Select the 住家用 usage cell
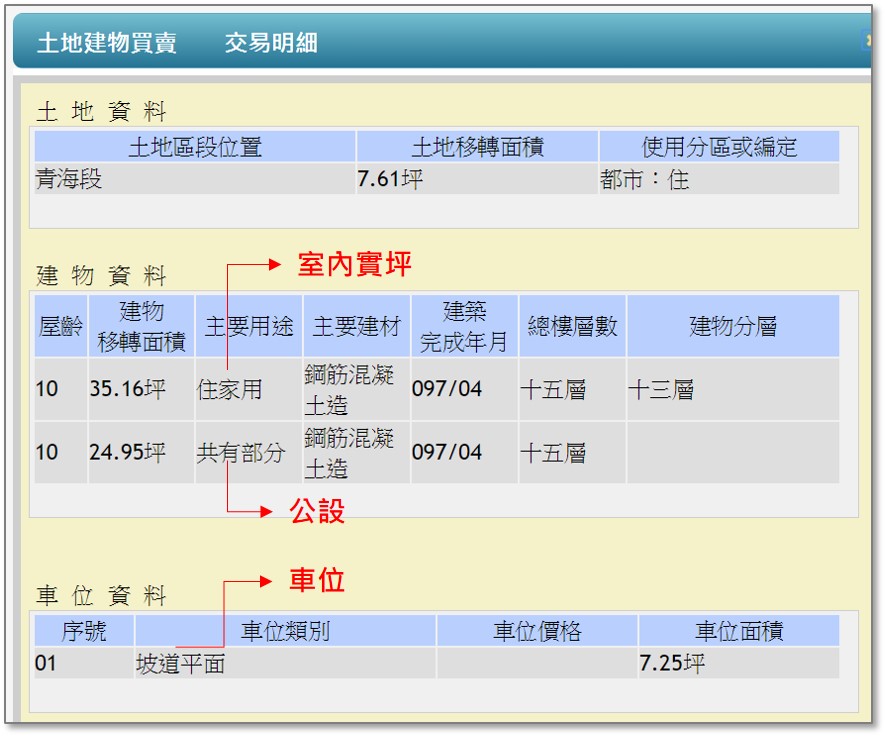886x737 pixels. [x=249, y=389]
